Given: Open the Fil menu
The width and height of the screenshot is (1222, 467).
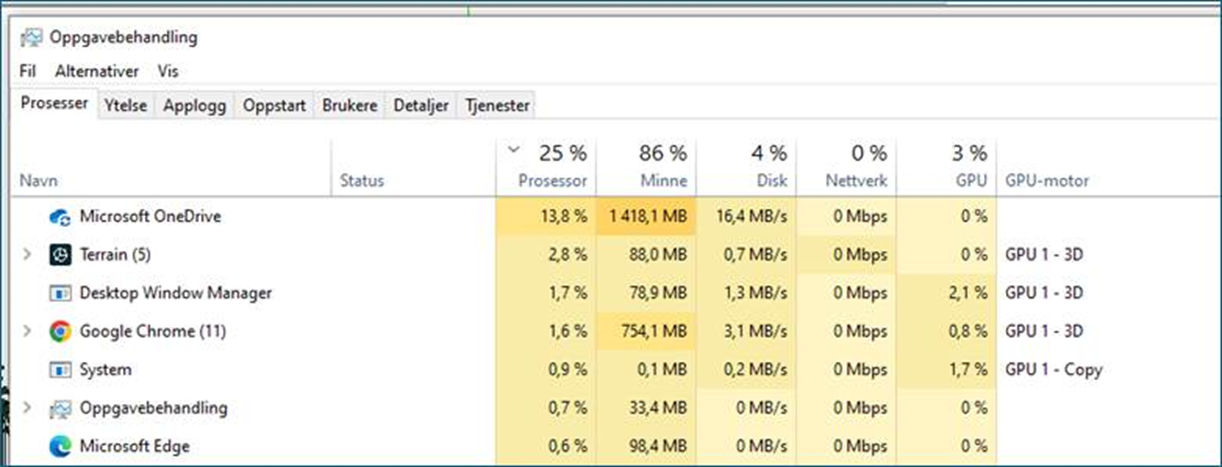Looking at the screenshot, I should pos(28,72).
